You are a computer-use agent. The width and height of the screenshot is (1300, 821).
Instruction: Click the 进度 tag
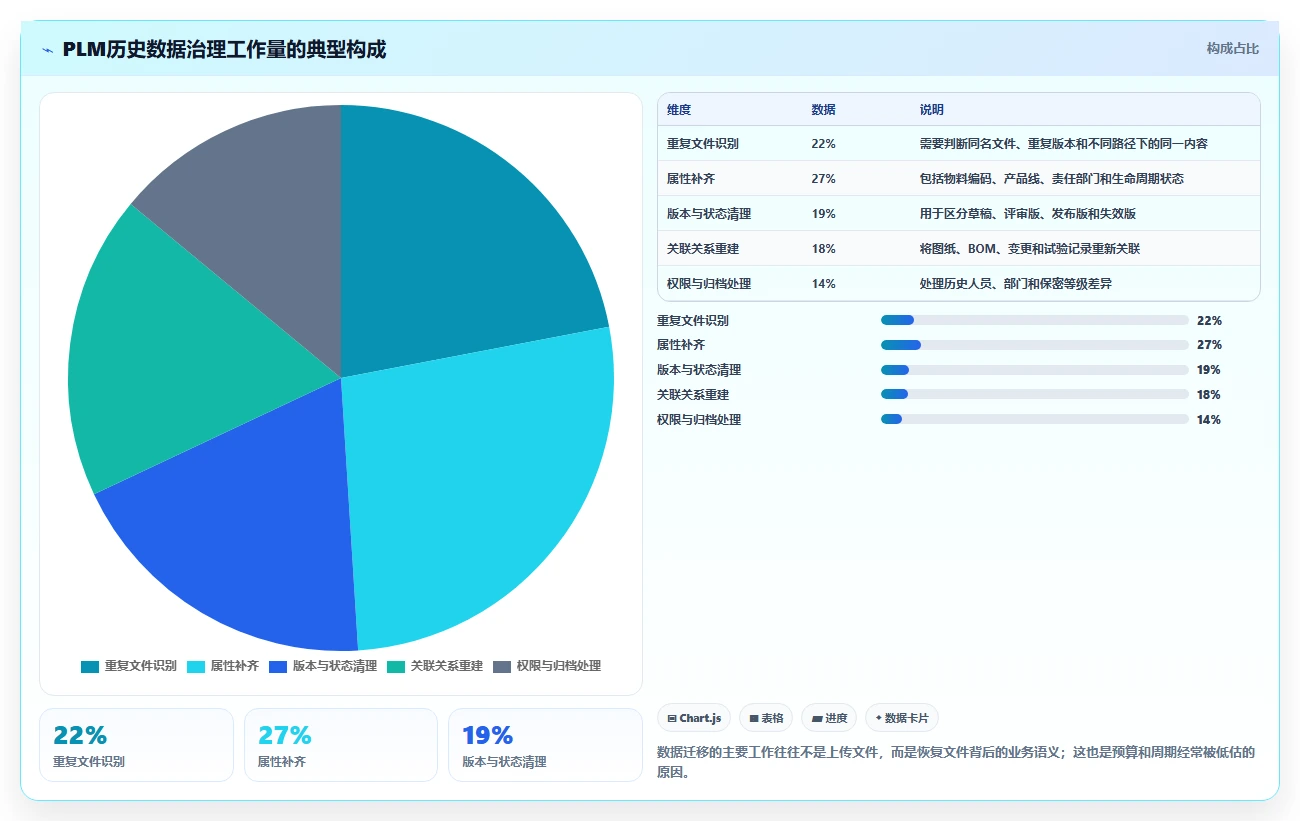[829, 718]
